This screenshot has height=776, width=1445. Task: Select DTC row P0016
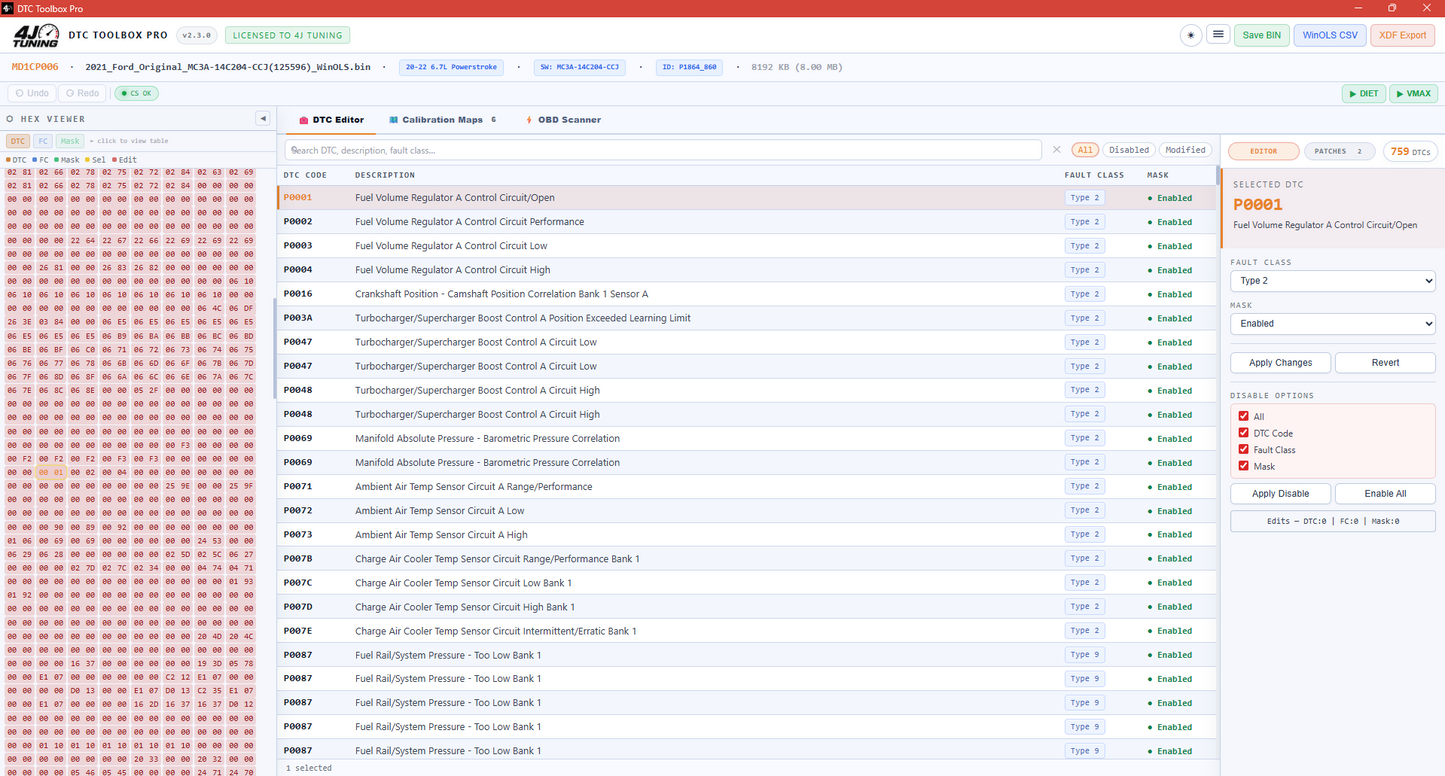pyautogui.click(x=746, y=294)
